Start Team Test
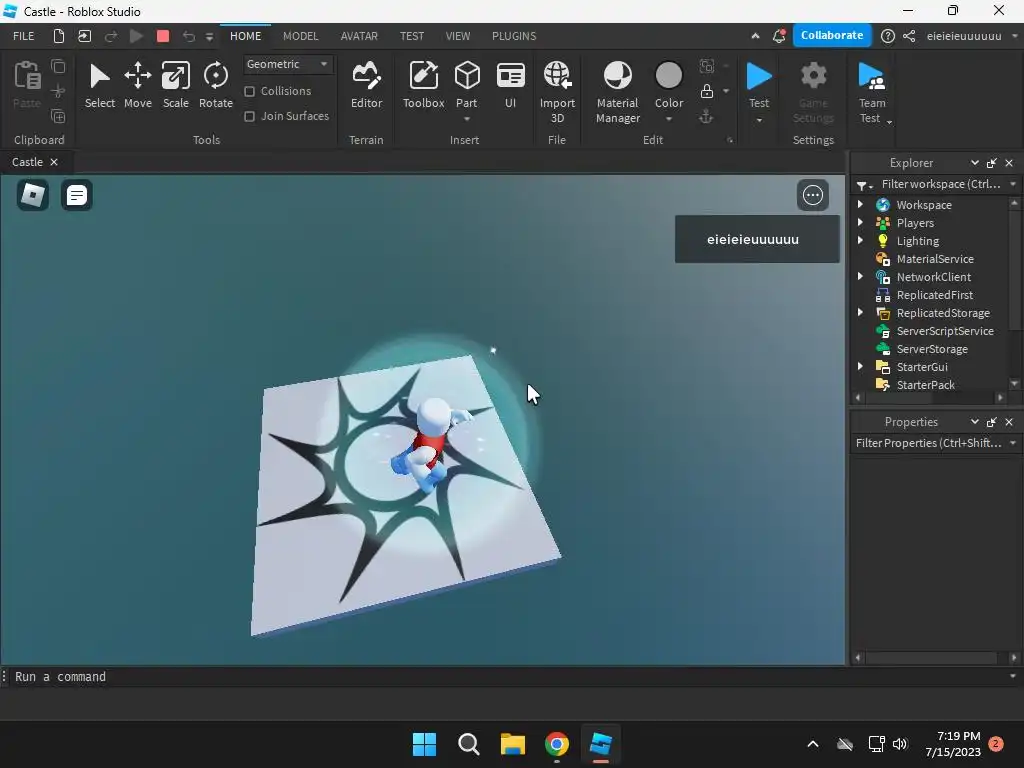Screen dimensions: 1024x768 coord(872,91)
